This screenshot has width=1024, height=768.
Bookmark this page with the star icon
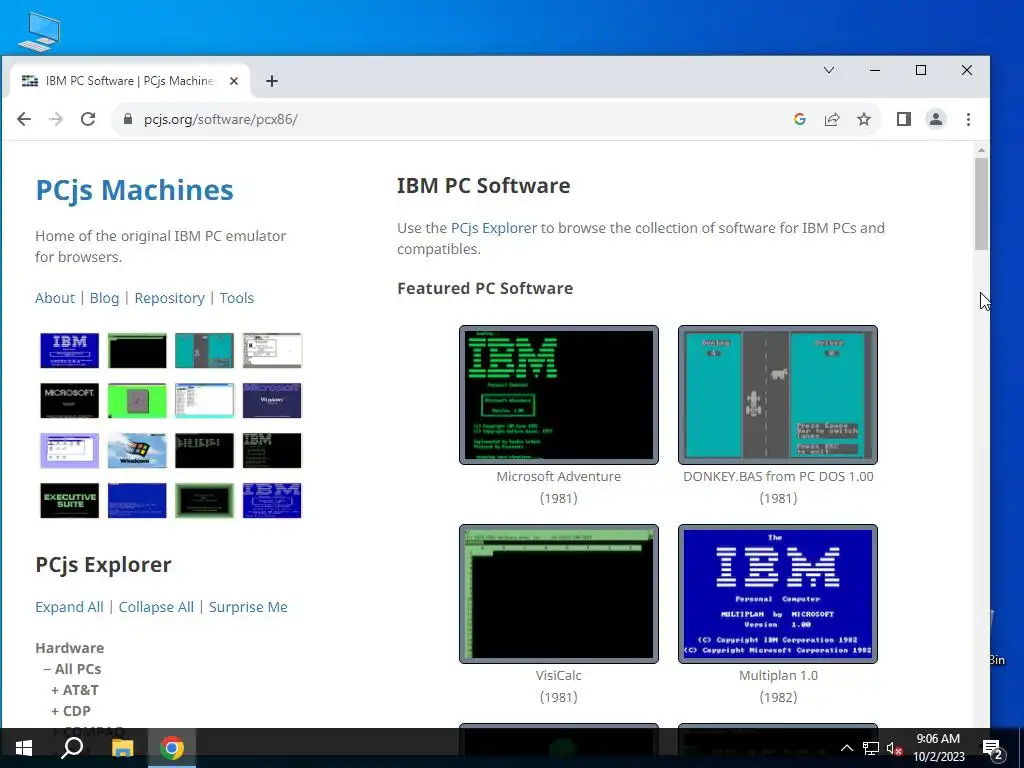click(864, 120)
